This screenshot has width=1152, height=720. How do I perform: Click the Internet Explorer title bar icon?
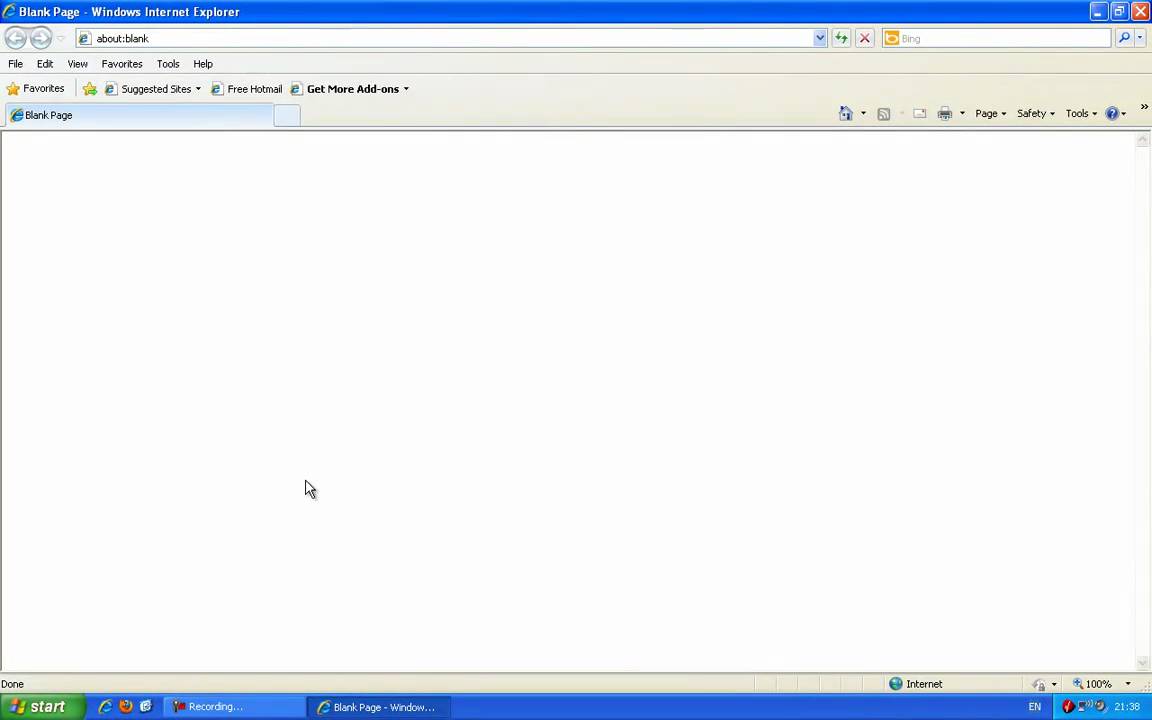(x=9, y=11)
